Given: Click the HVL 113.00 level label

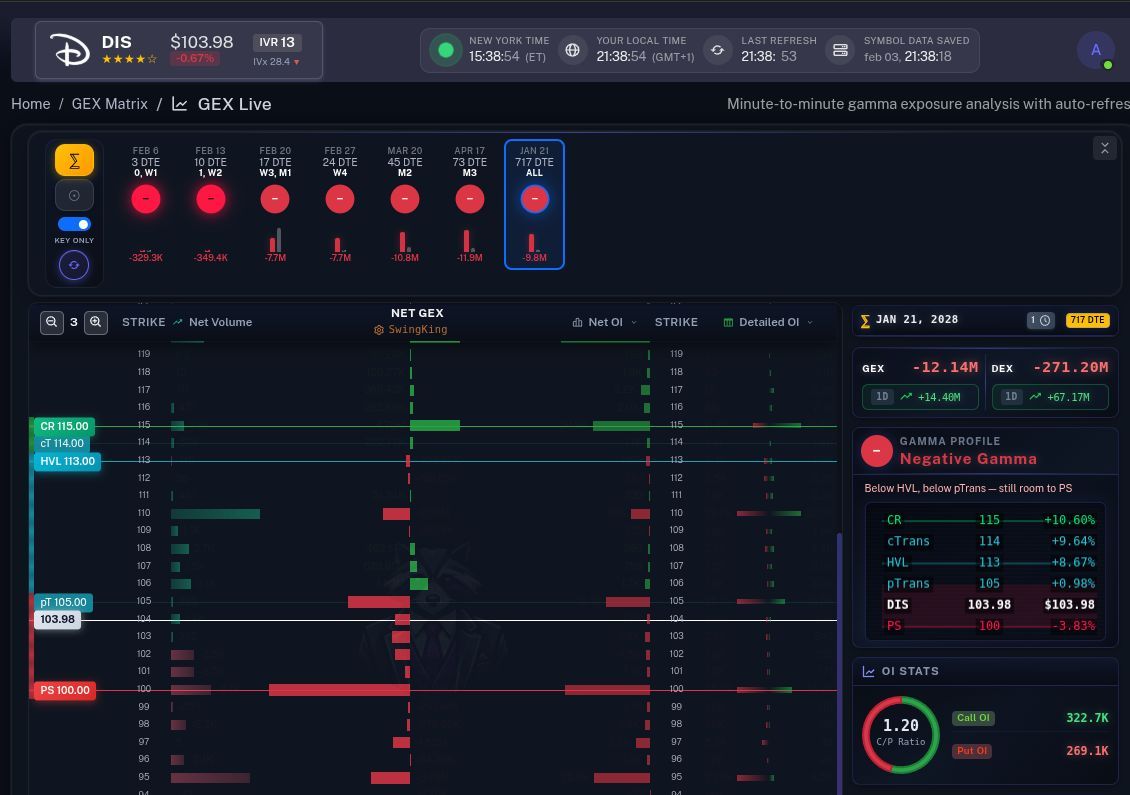Looking at the screenshot, I should click(x=67, y=461).
